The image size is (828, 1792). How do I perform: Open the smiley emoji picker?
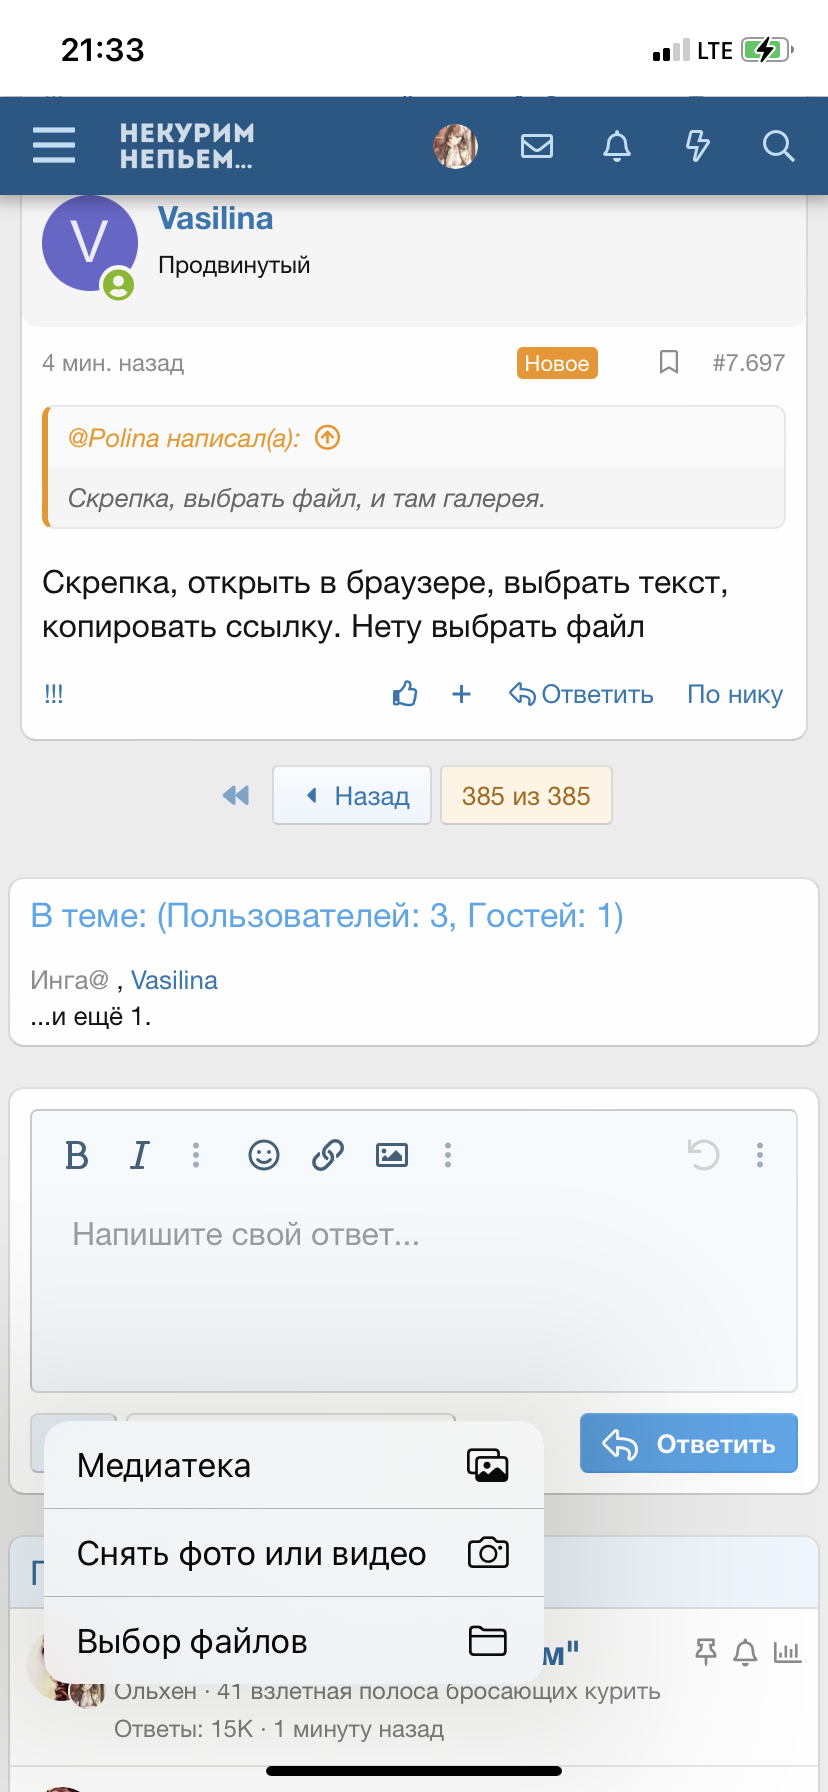coord(264,1156)
